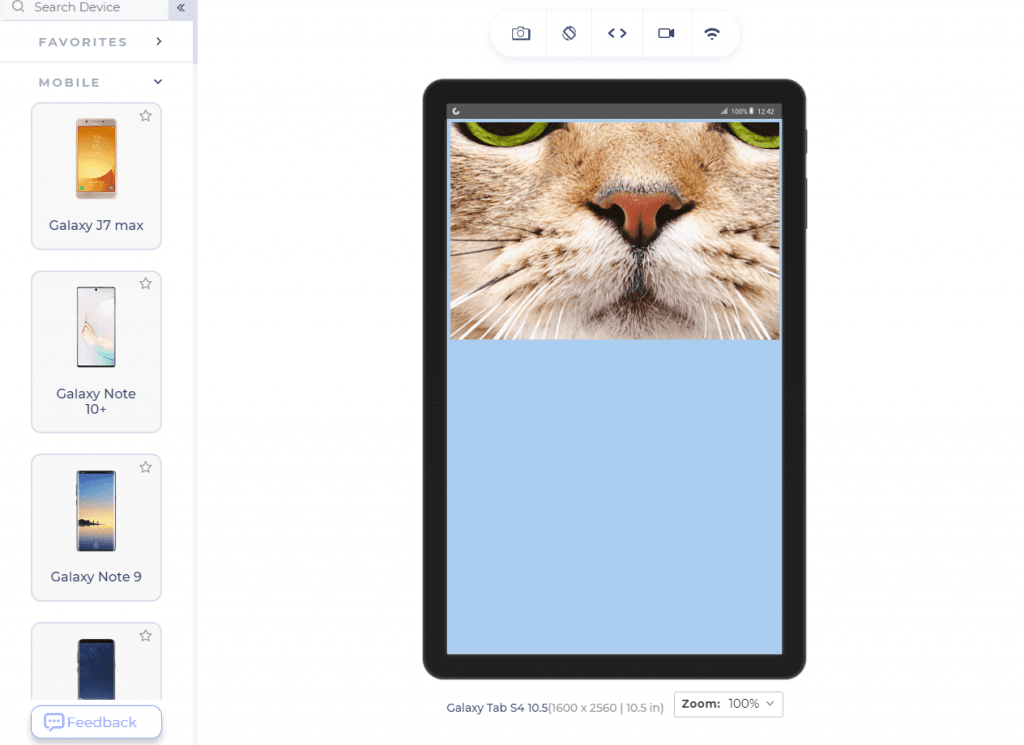Open network throttling options

(x=713, y=33)
